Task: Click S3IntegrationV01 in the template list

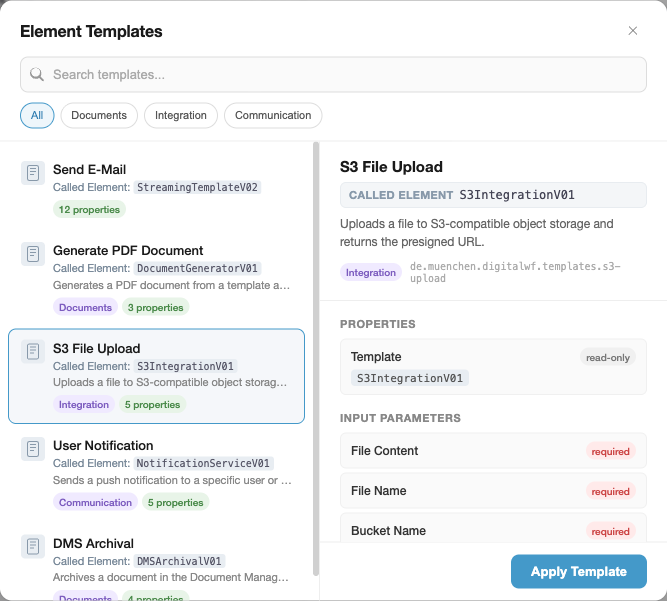Action: [x=185, y=366]
